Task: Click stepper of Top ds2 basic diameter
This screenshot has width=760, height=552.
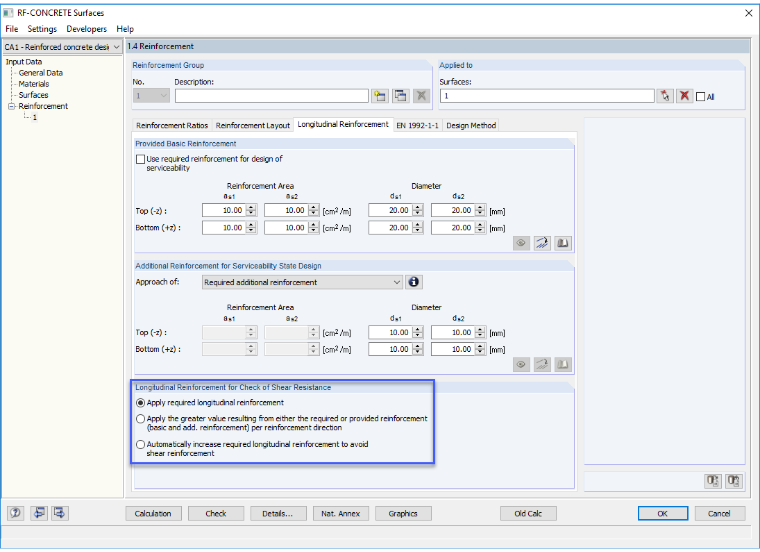Action: pos(480,210)
